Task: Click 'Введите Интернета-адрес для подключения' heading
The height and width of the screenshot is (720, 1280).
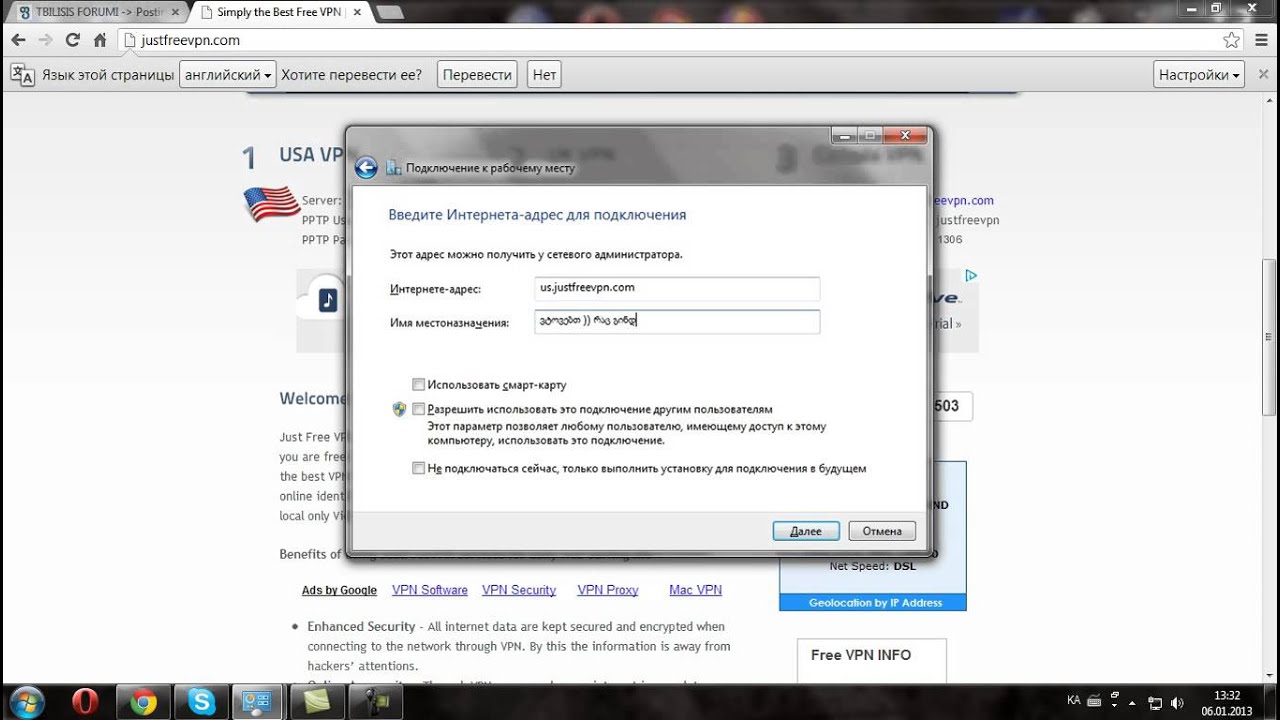Action: click(537, 215)
